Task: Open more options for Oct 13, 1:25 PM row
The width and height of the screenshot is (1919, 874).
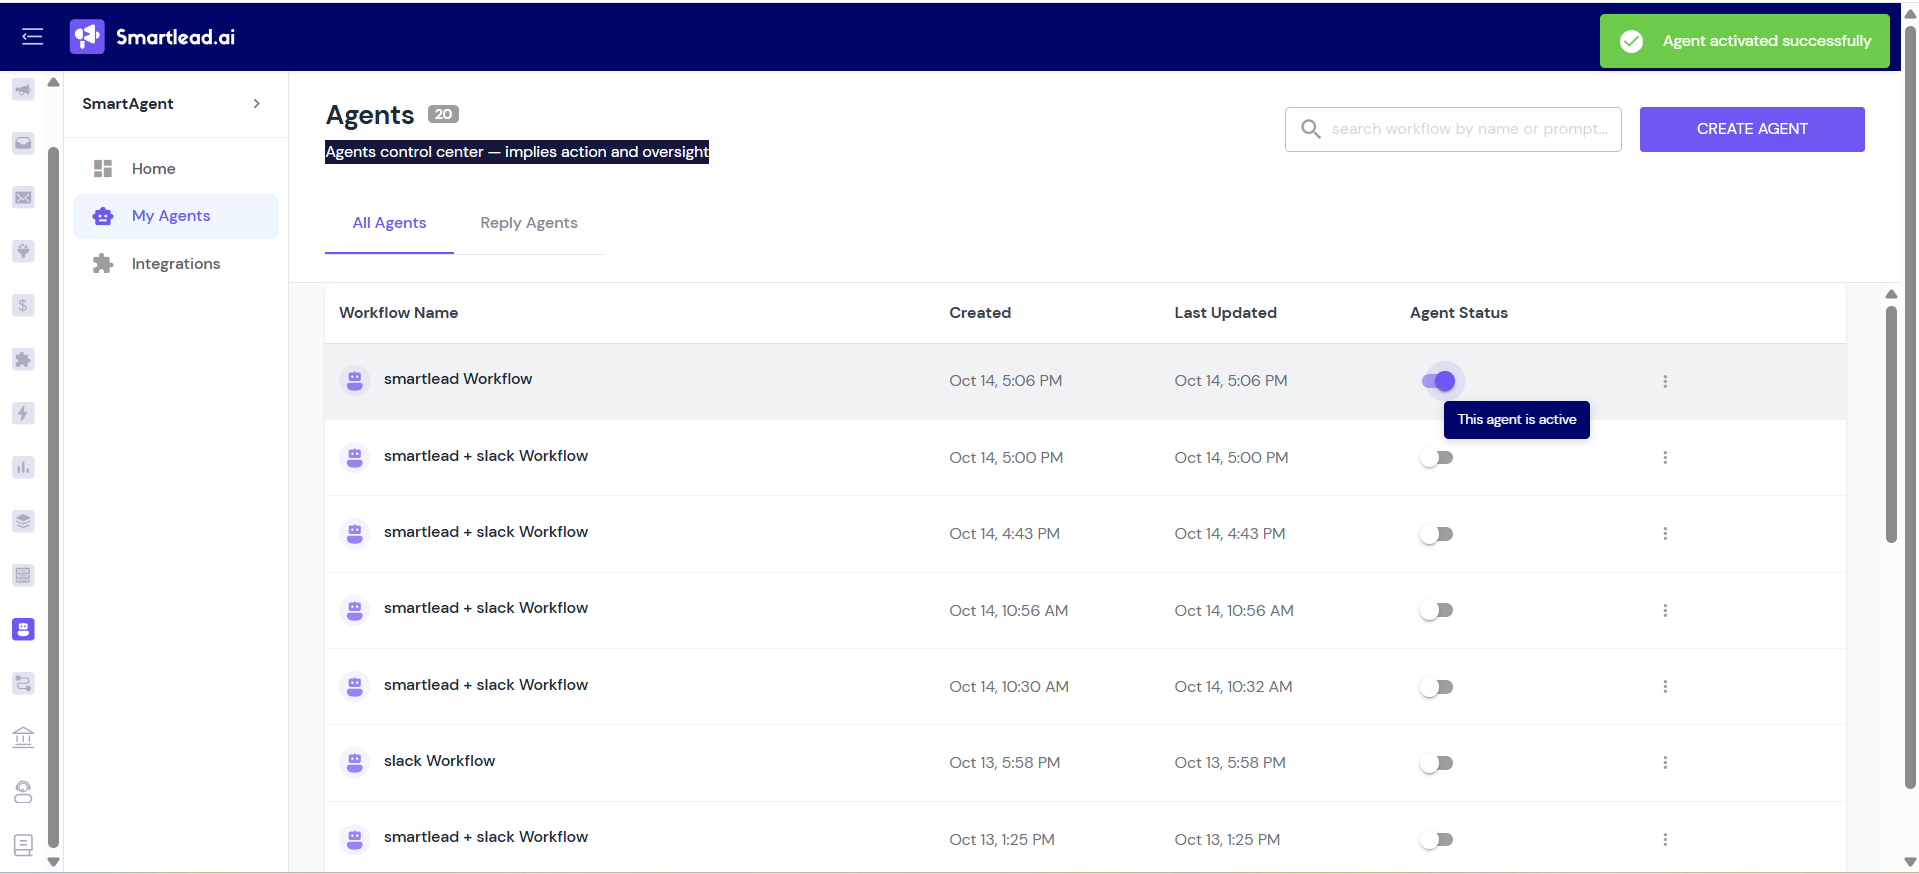Action: click(1665, 840)
